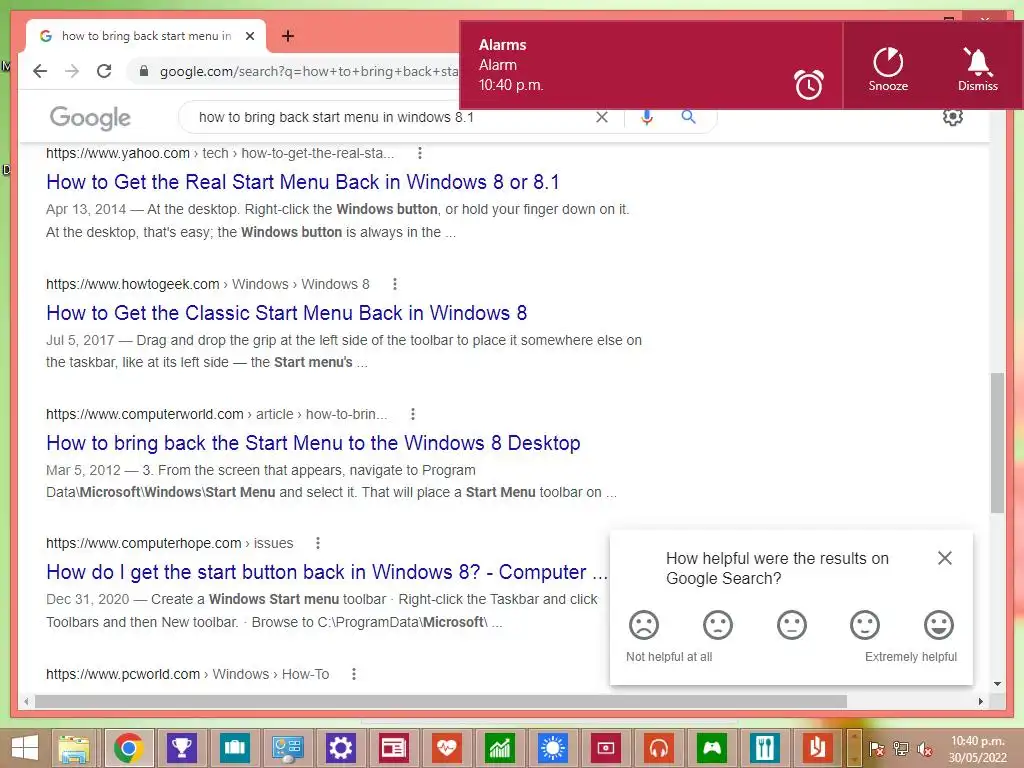The image size is (1024, 768).
Task: Click the alarm clock icon in notification
Action: pyautogui.click(x=808, y=84)
